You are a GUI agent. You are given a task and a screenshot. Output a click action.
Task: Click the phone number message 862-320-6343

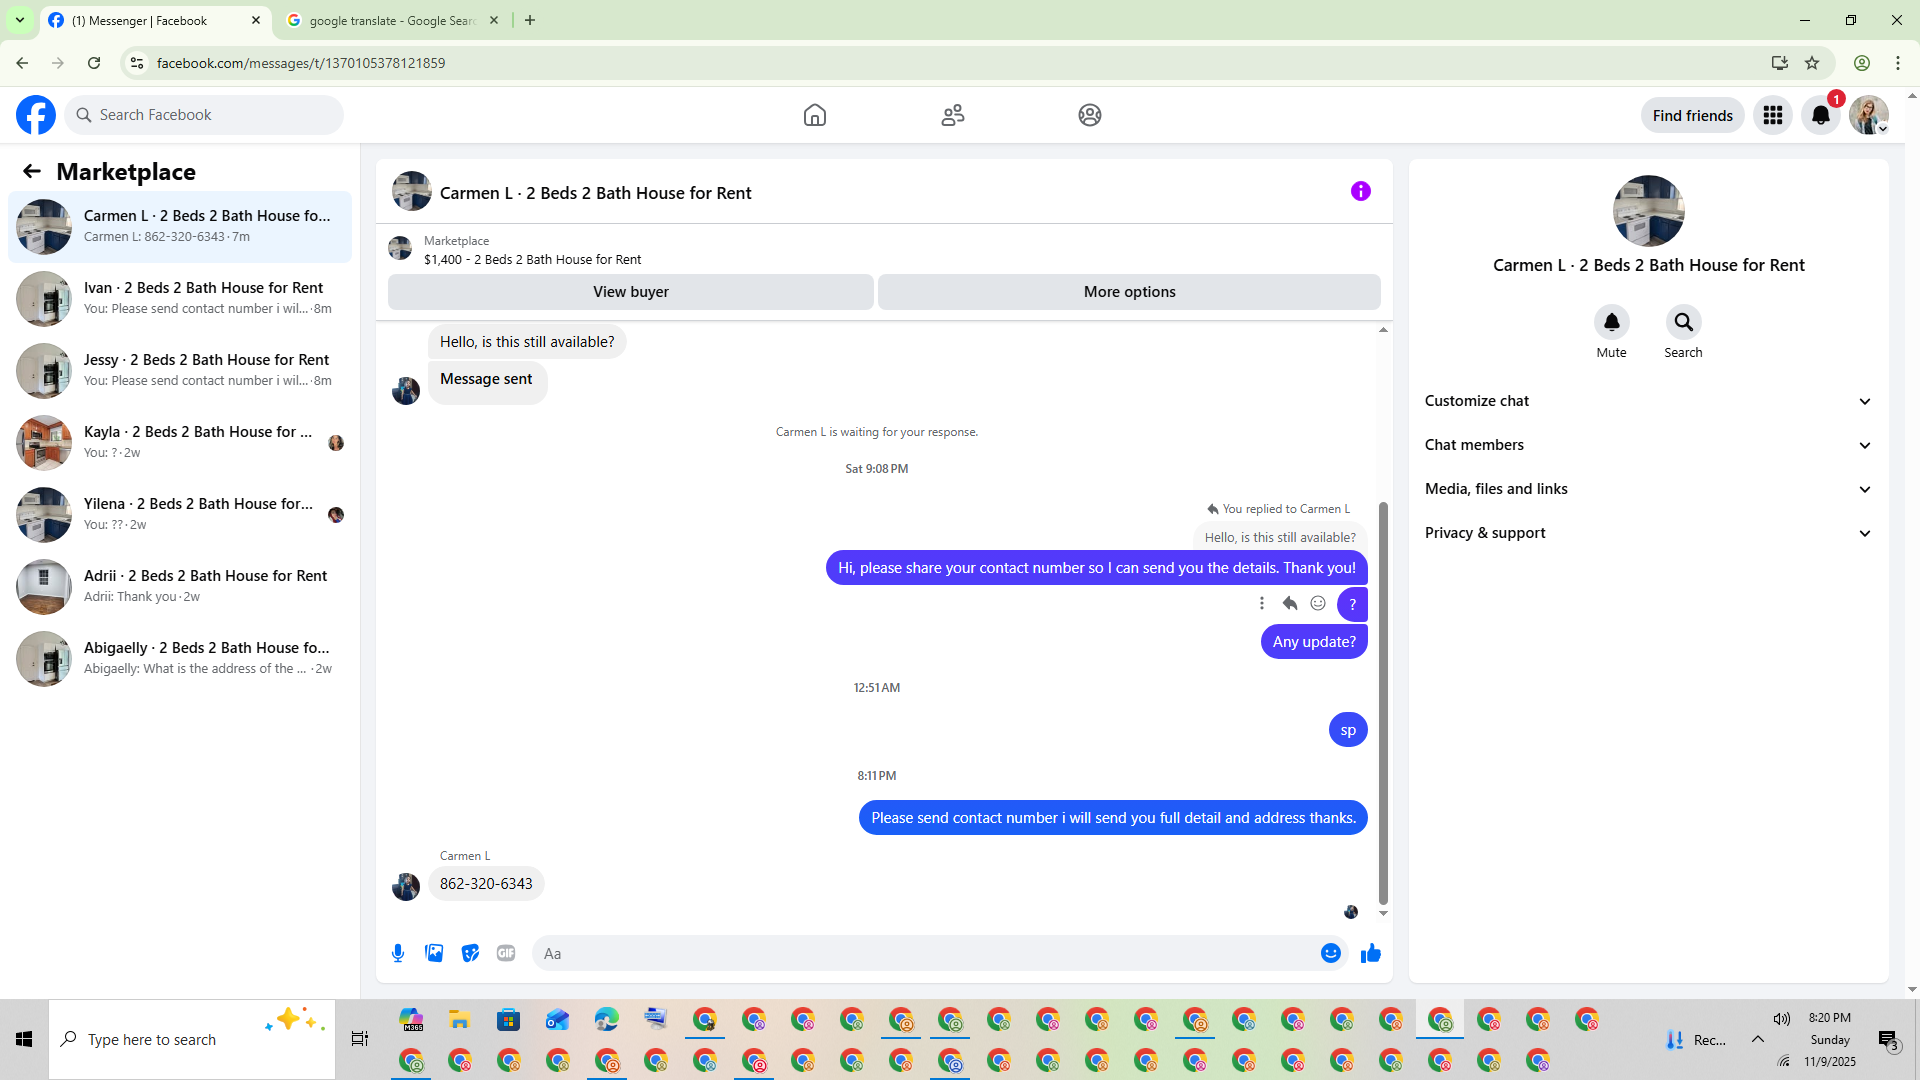coord(486,884)
